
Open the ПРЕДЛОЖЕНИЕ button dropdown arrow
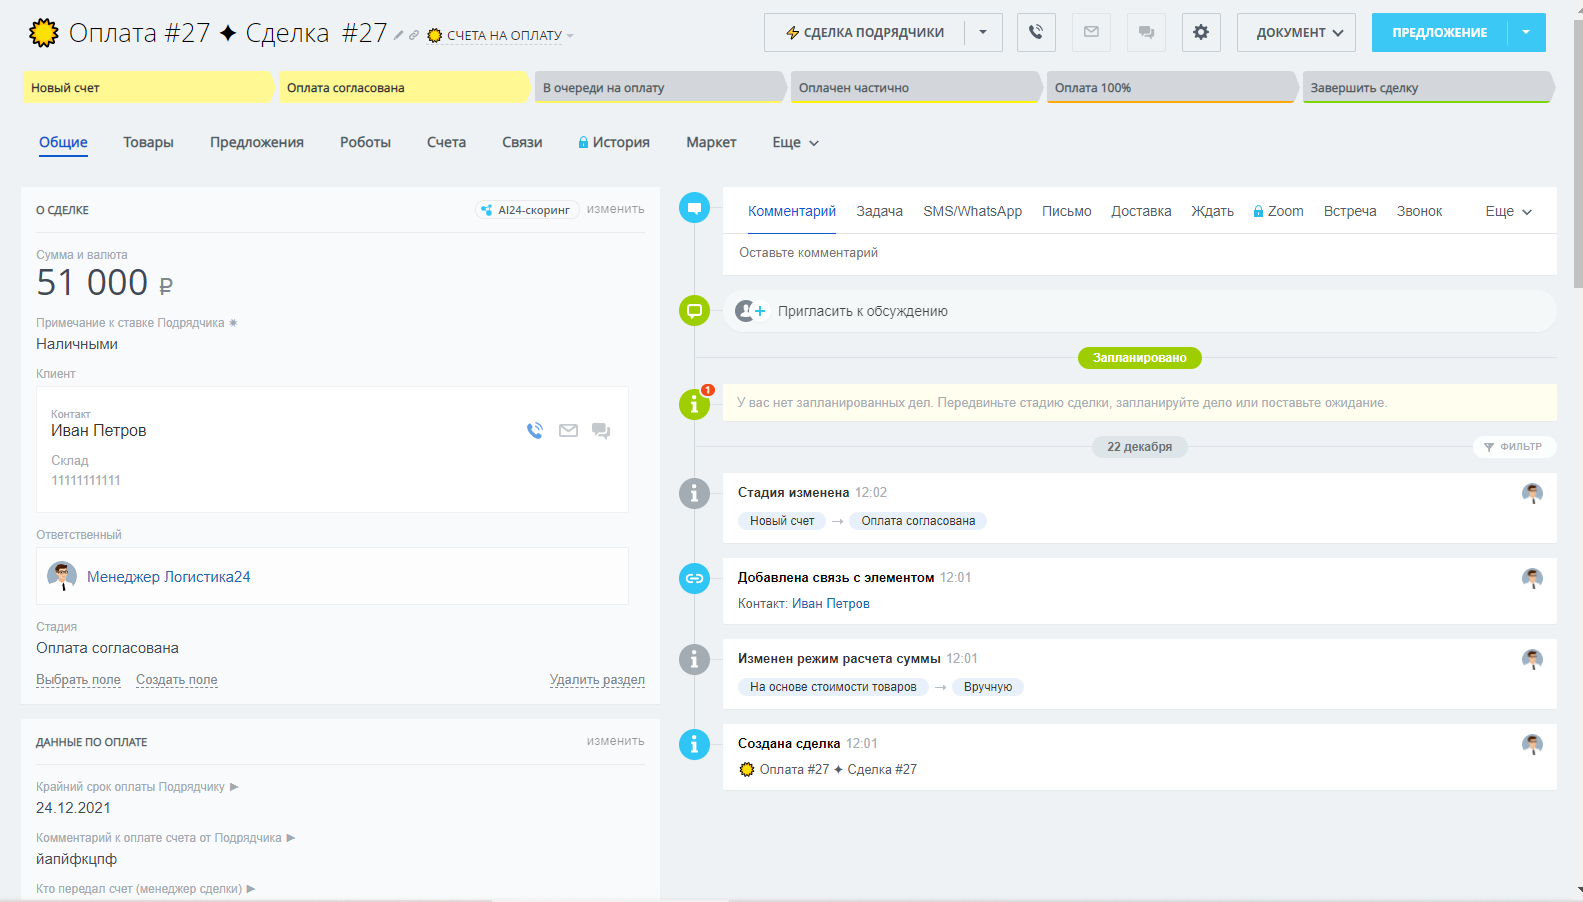click(1525, 32)
